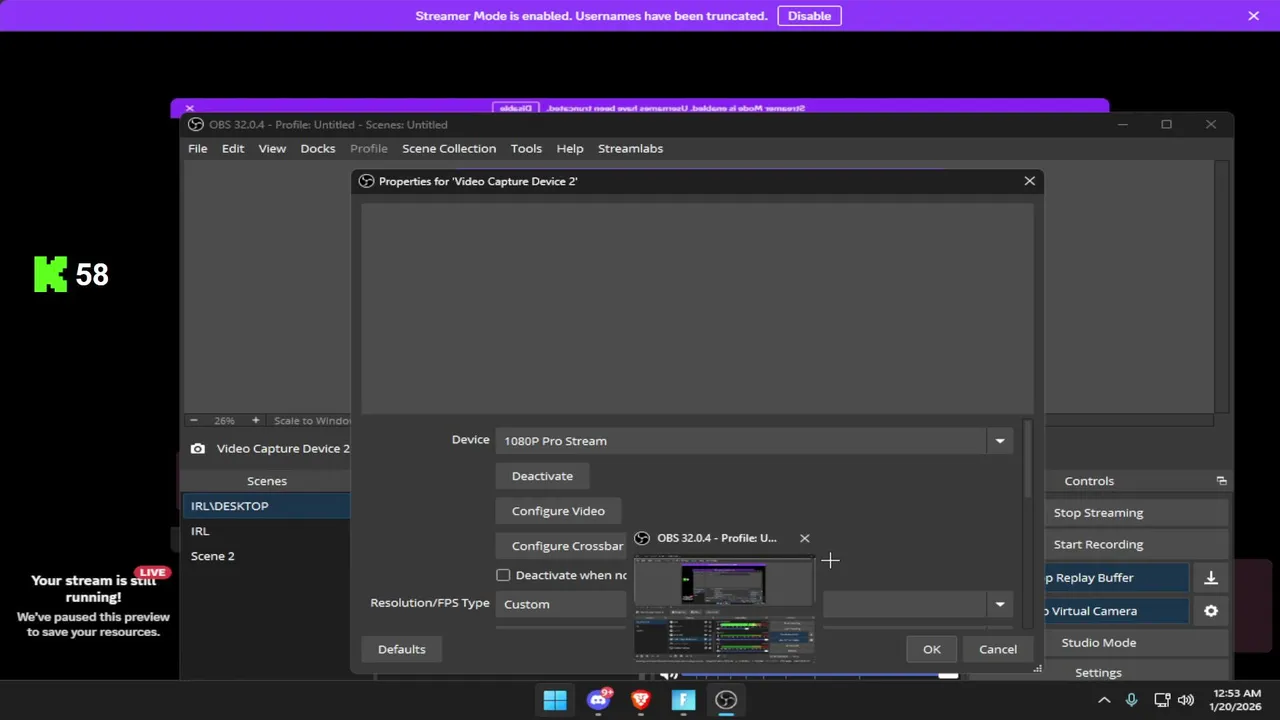Show hidden system tray icons chevron
This screenshot has width=1280, height=720.
tap(1104, 700)
